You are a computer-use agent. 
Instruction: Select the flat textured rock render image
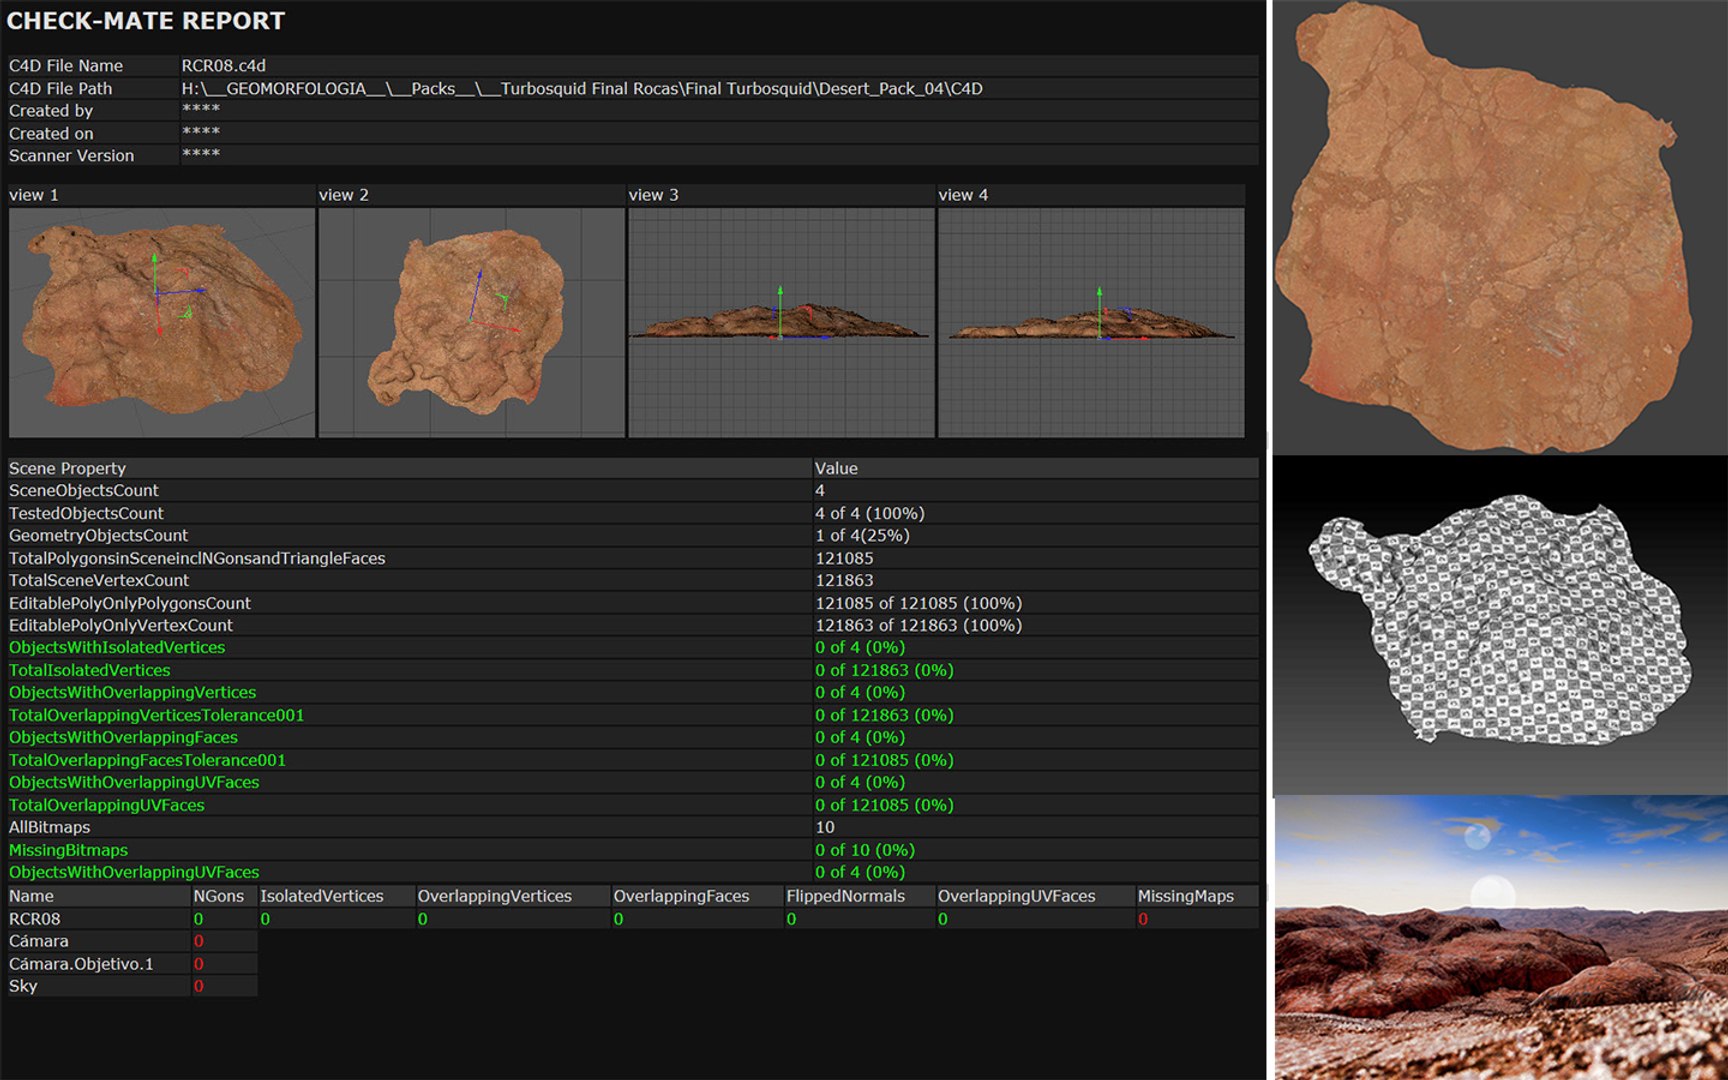[1500, 228]
